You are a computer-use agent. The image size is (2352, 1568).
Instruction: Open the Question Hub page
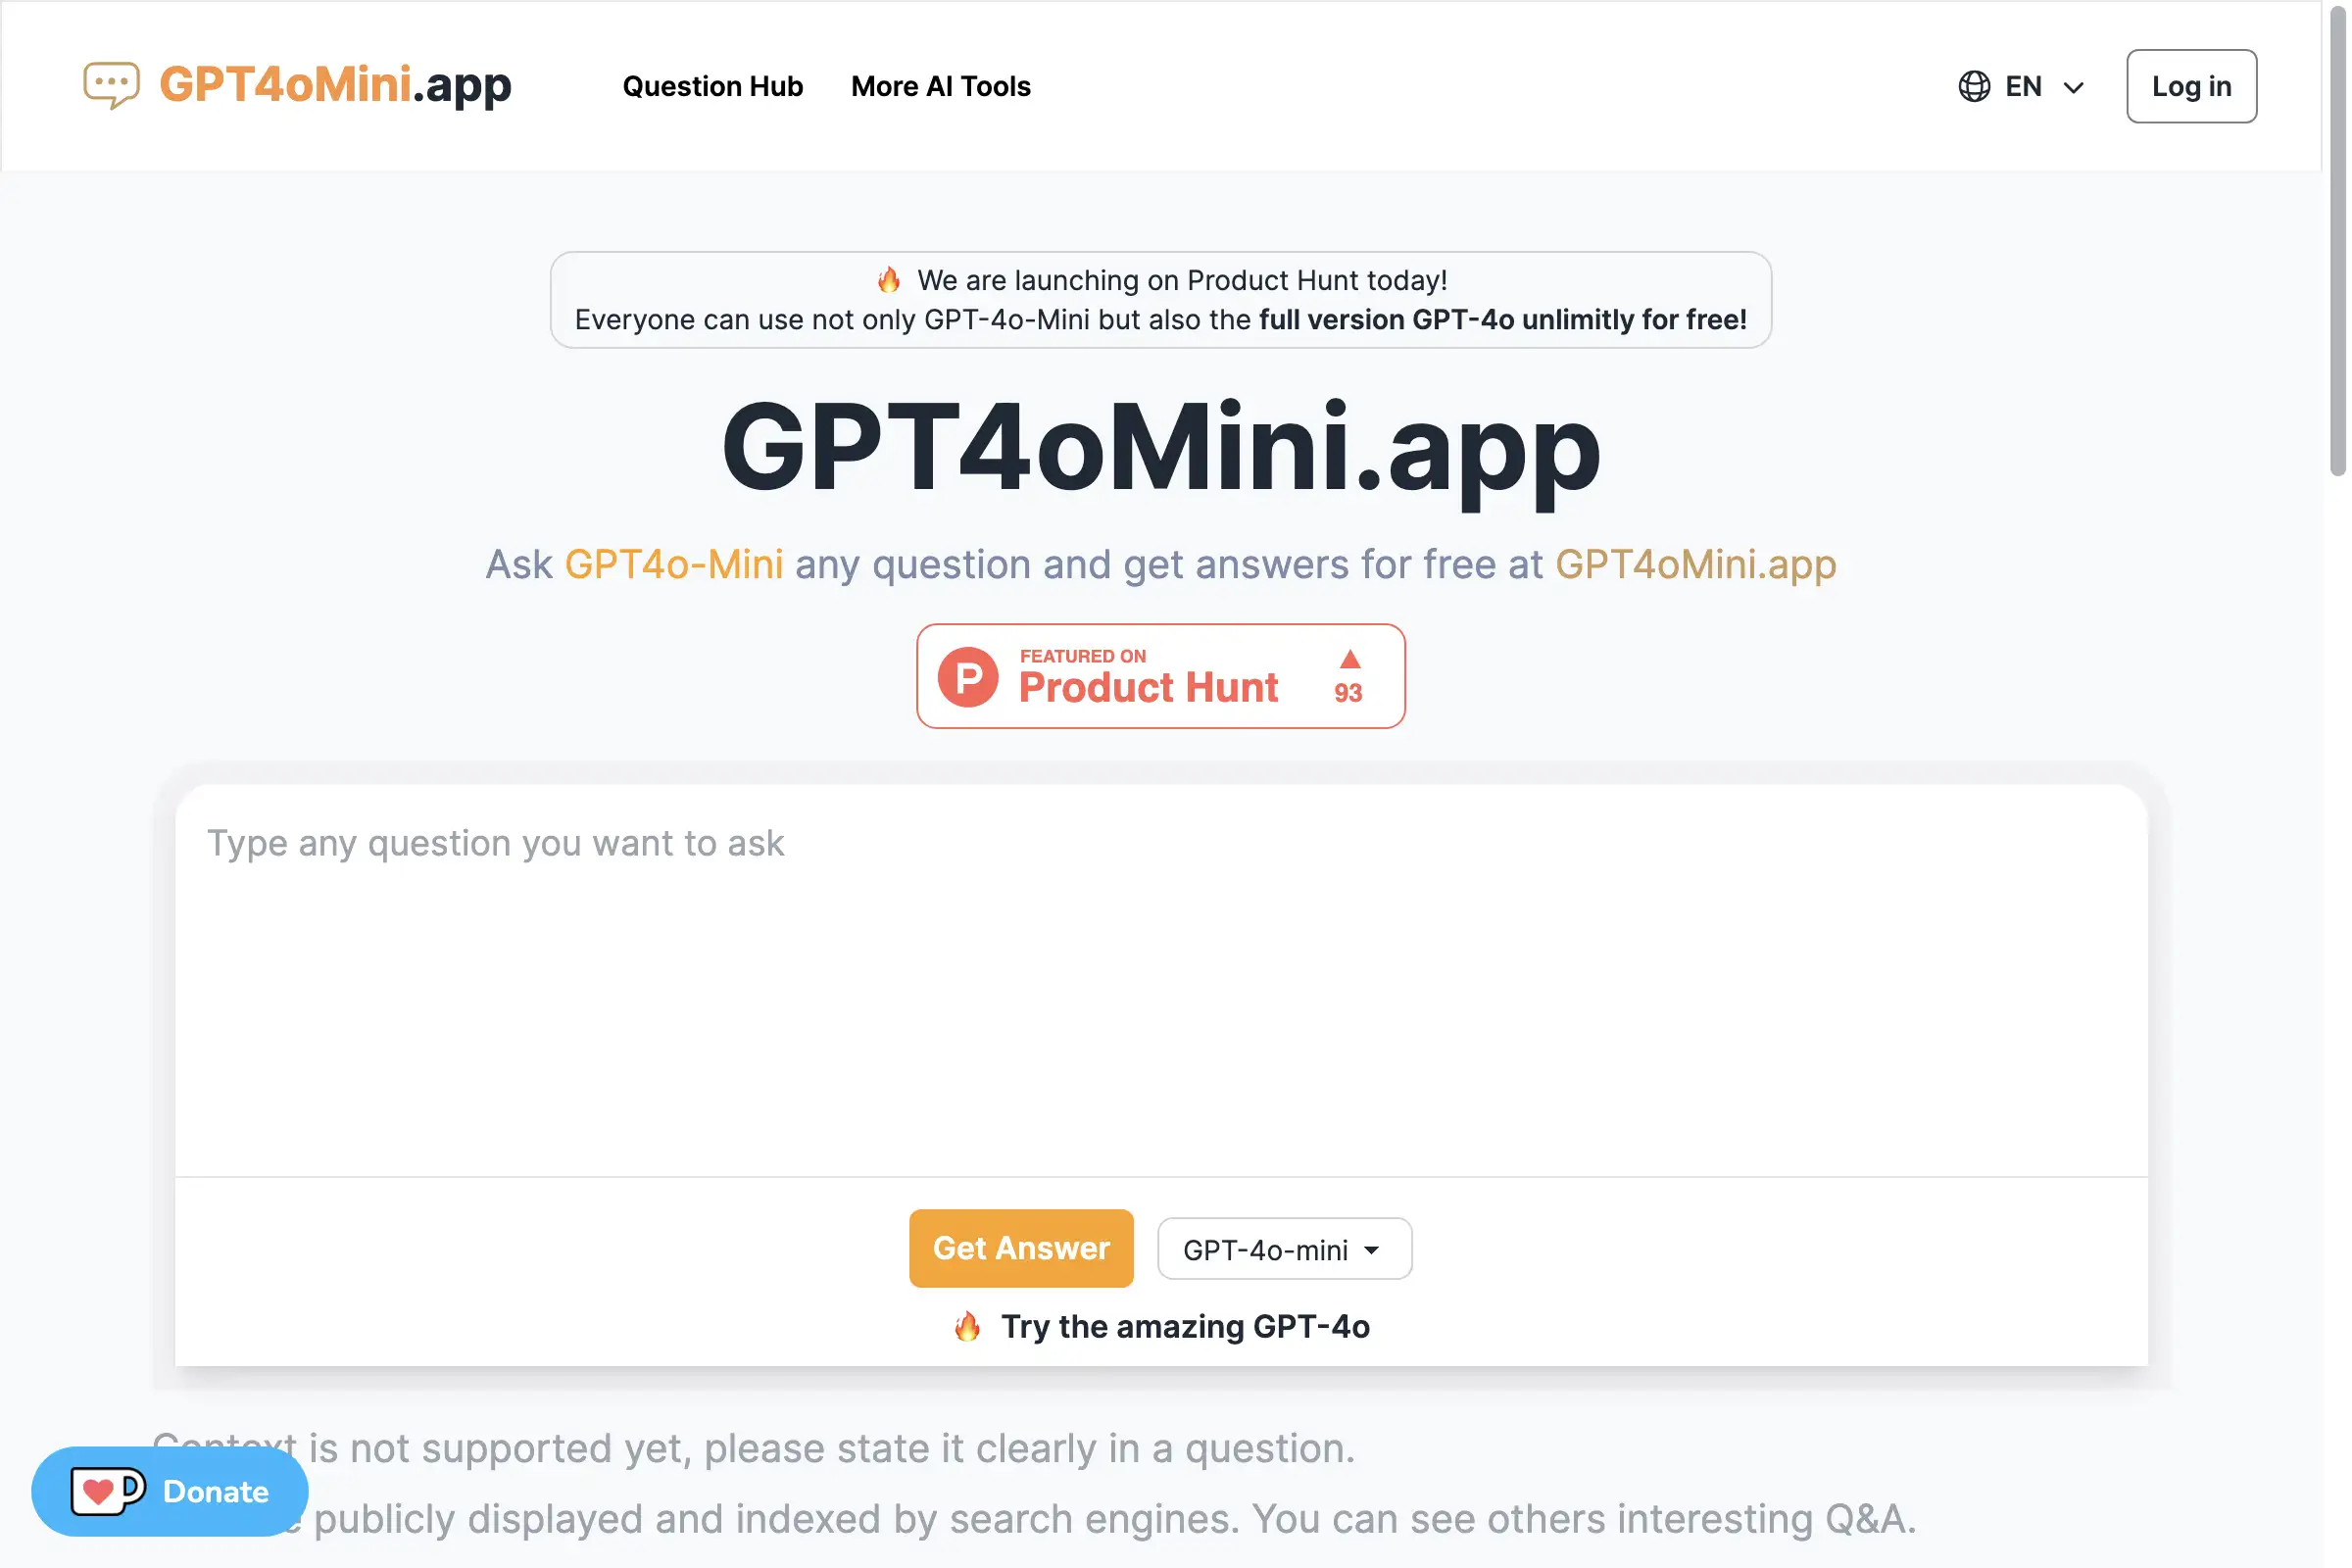pyautogui.click(x=712, y=86)
